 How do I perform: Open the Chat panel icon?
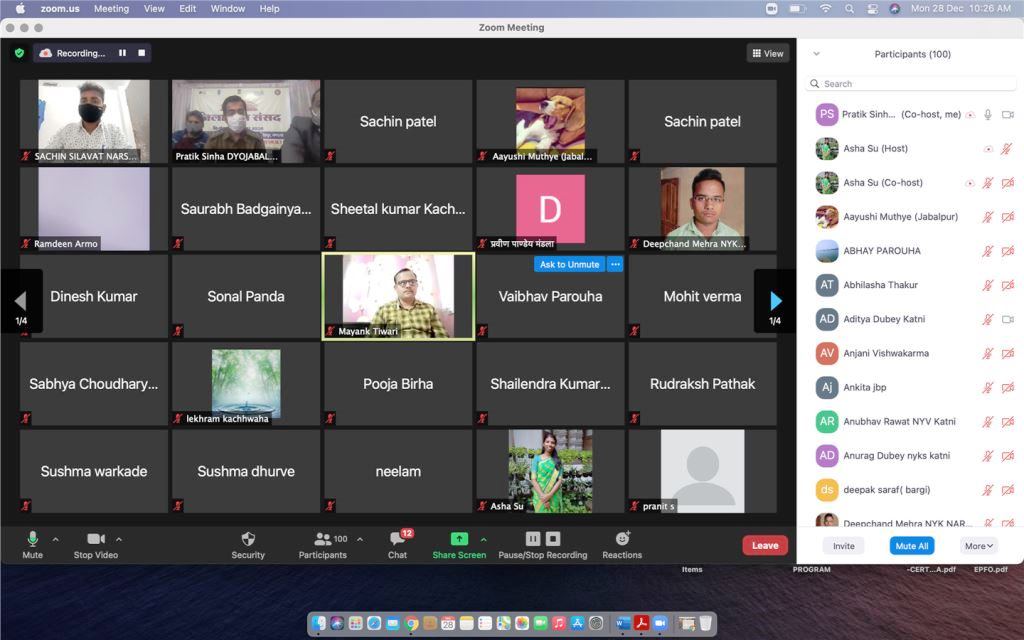[398, 539]
